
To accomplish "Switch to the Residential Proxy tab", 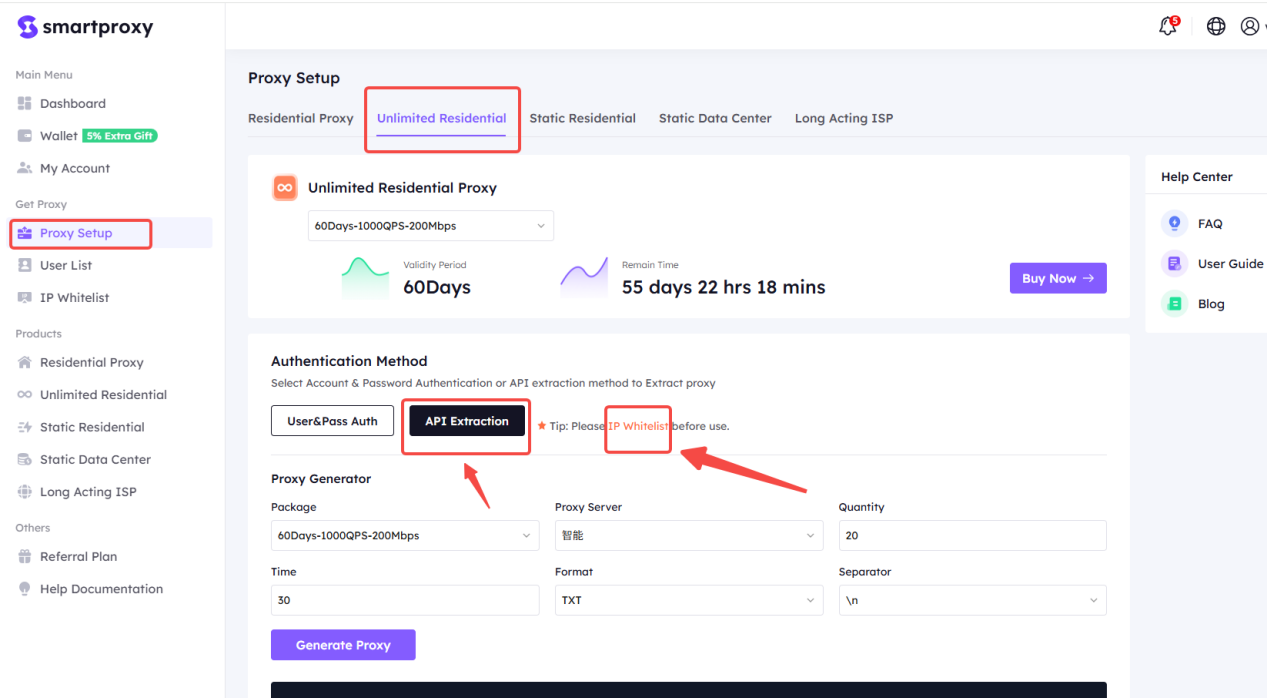I will pos(301,118).
